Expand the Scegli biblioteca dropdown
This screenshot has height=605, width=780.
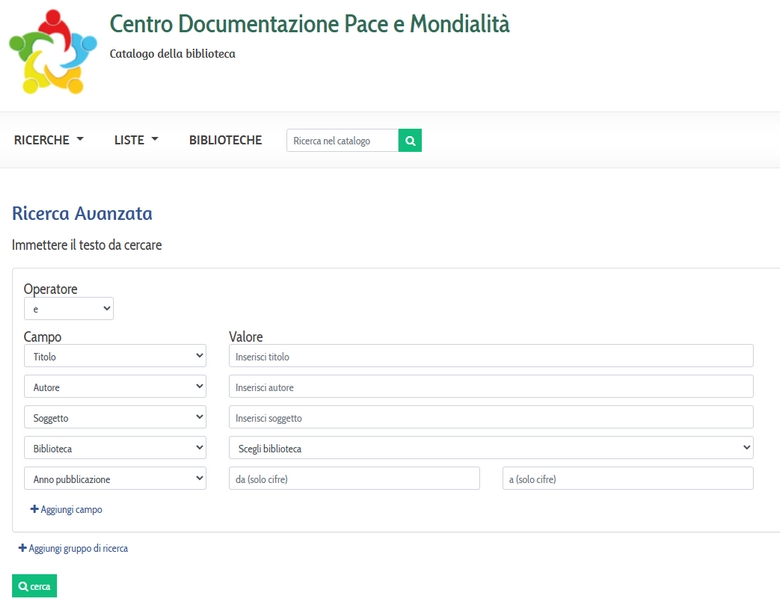pyautogui.click(x=491, y=448)
